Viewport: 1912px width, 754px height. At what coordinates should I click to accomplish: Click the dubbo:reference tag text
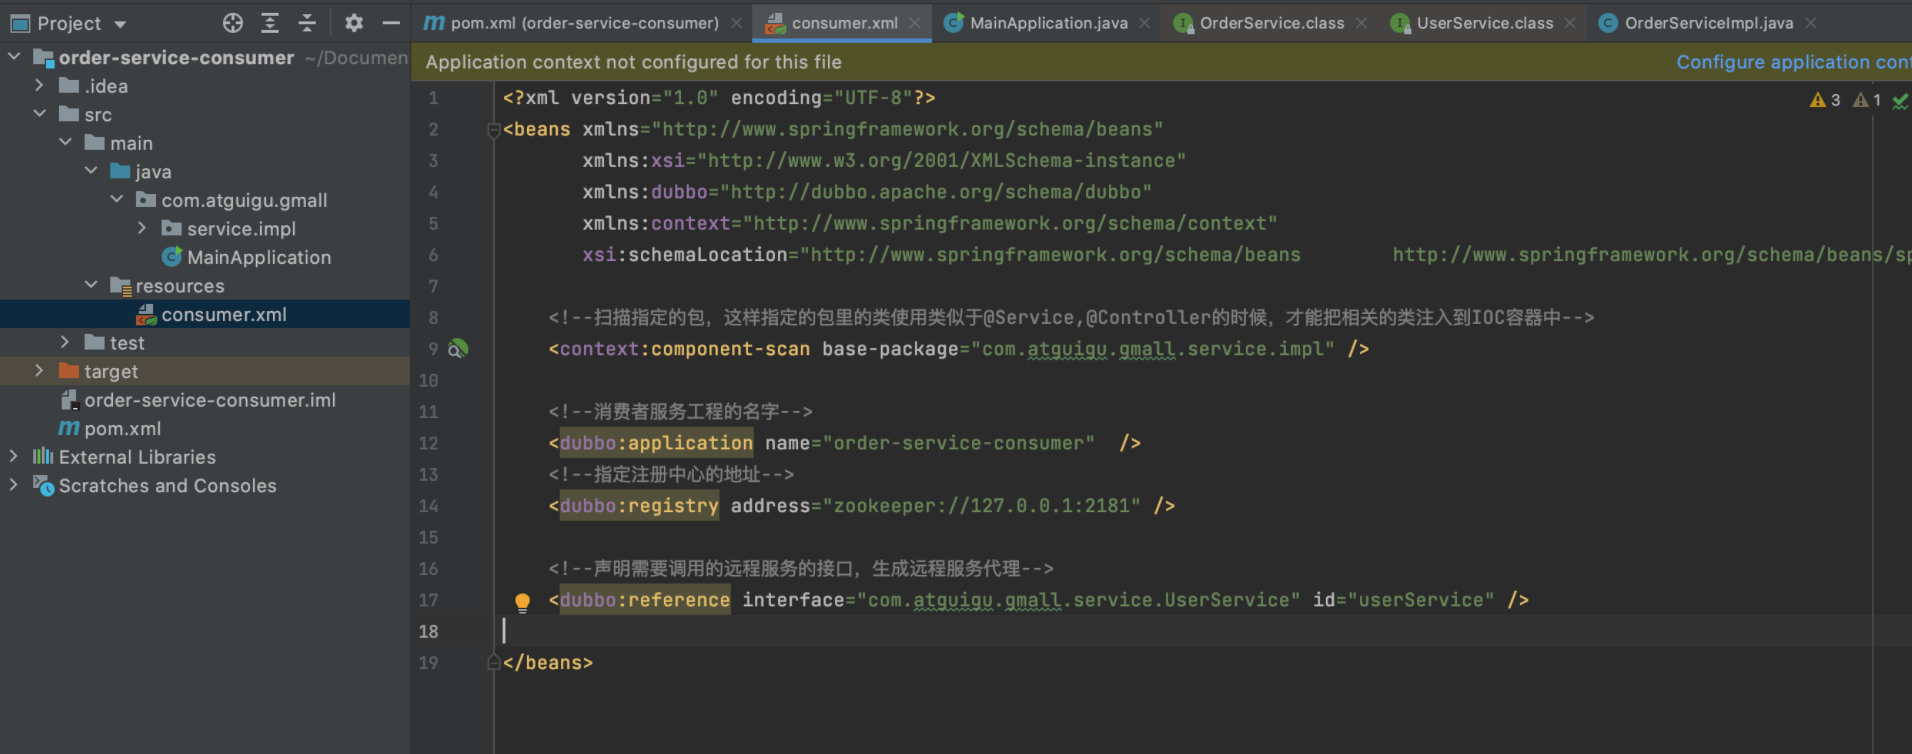click(645, 600)
